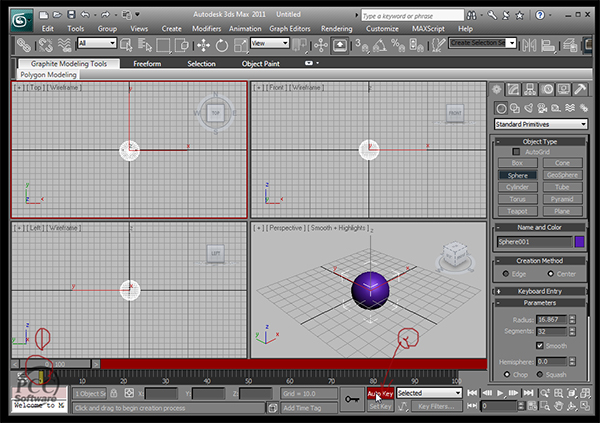Click the GeoSphere primitive button
The image size is (600, 423).
(562, 175)
